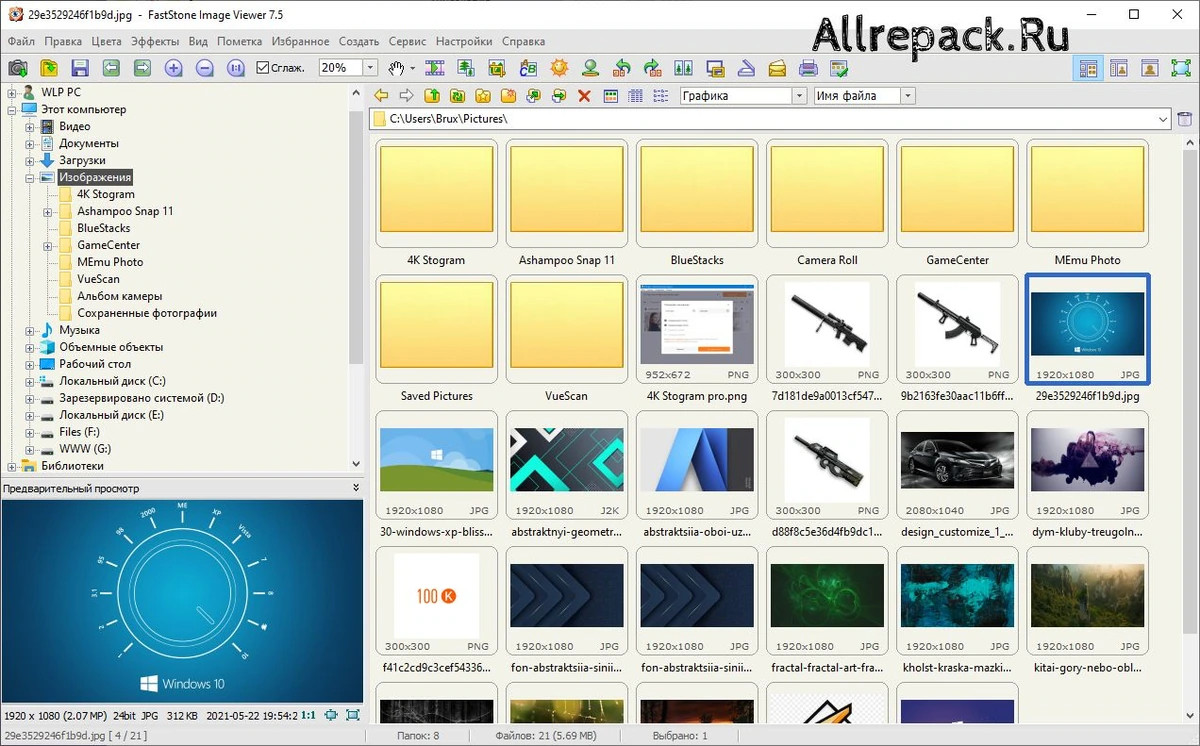Toggle the 1:1 button under preview

pos(308,715)
